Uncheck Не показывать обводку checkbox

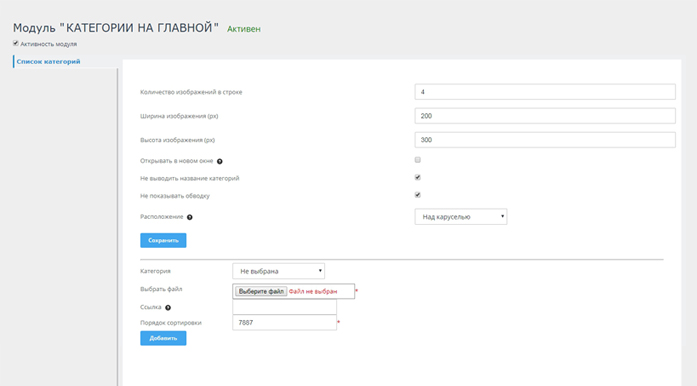pos(418,195)
